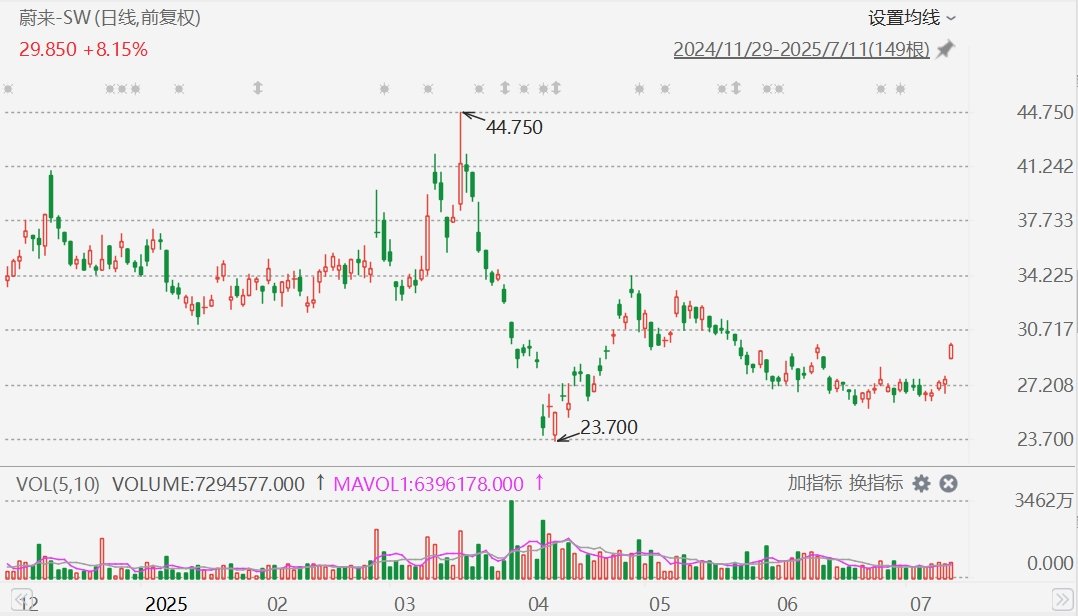Click 加指标 to add an indicator
The height and width of the screenshot is (616, 1078).
coord(814,483)
